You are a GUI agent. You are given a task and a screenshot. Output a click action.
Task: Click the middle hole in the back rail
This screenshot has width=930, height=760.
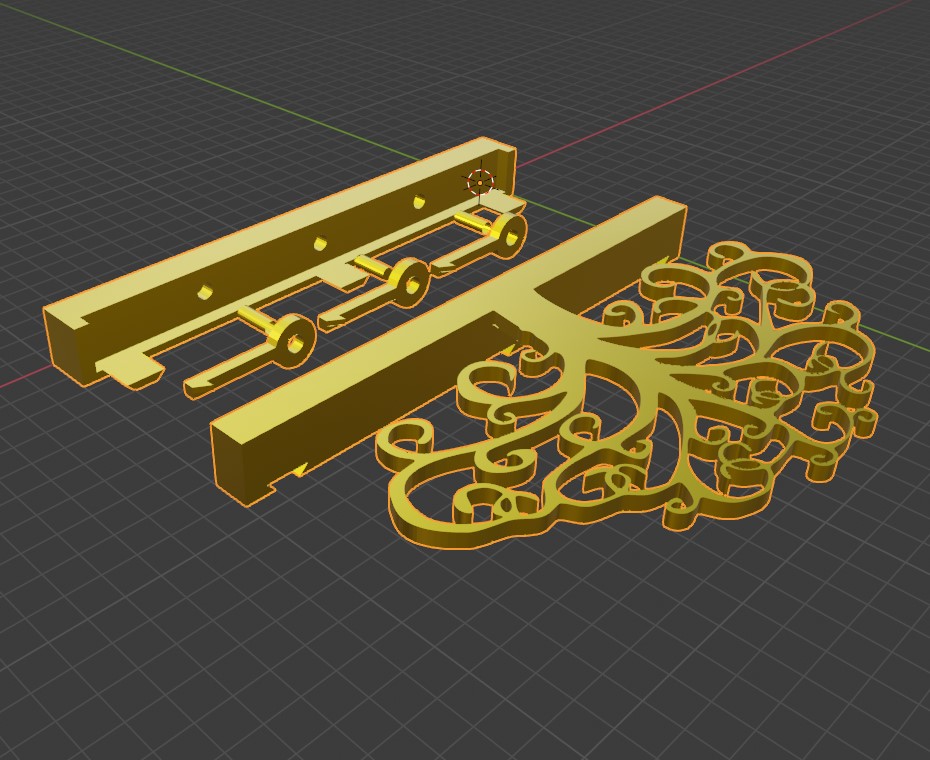[x=320, y=243]
